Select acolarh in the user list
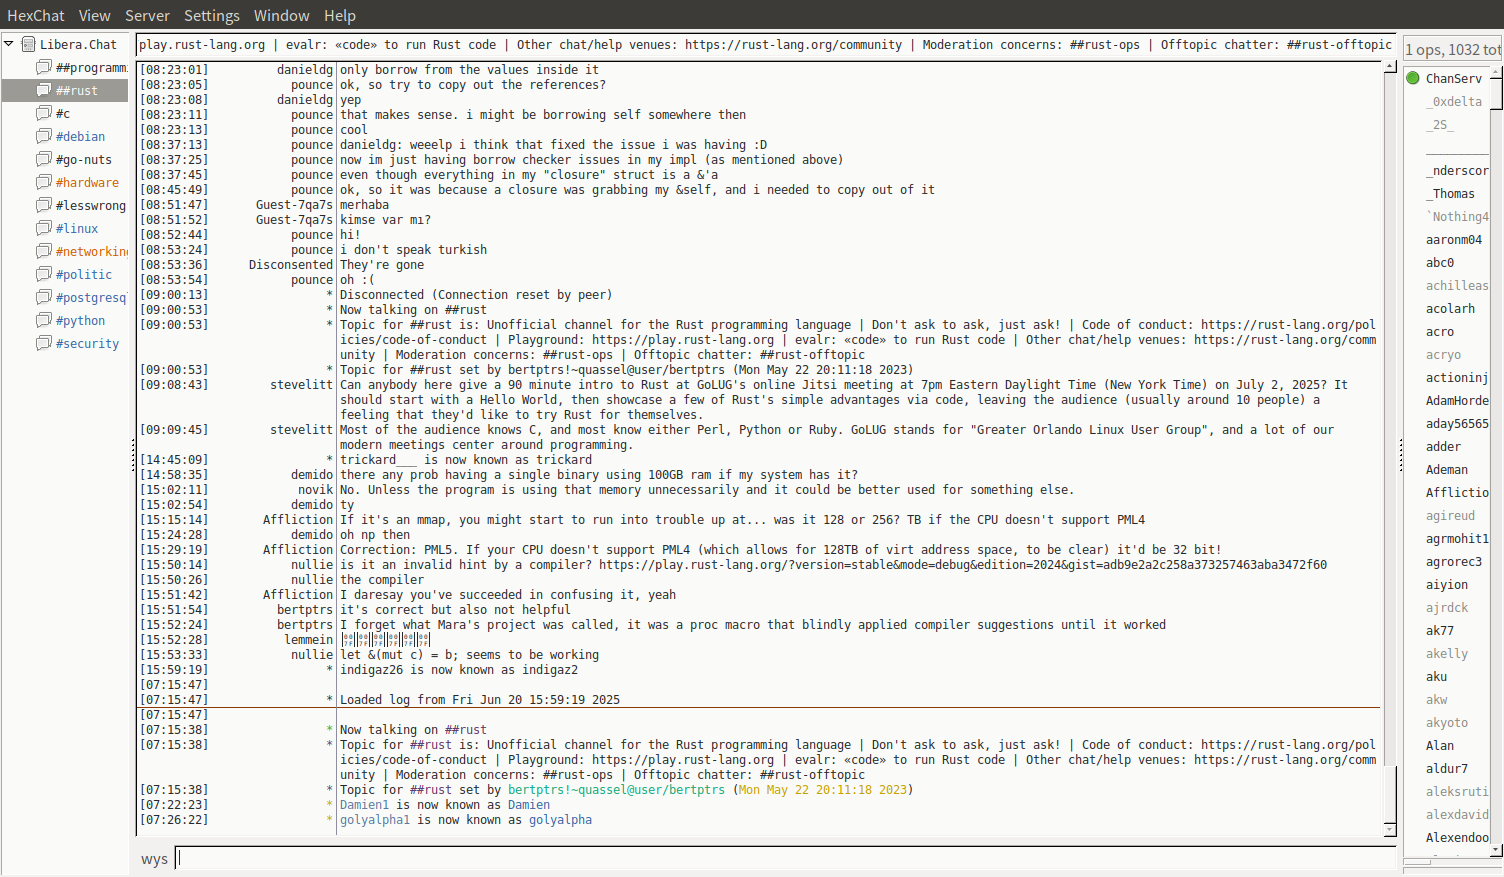The height and width of the screenshot is (877, 1504). click(1450, 308)
